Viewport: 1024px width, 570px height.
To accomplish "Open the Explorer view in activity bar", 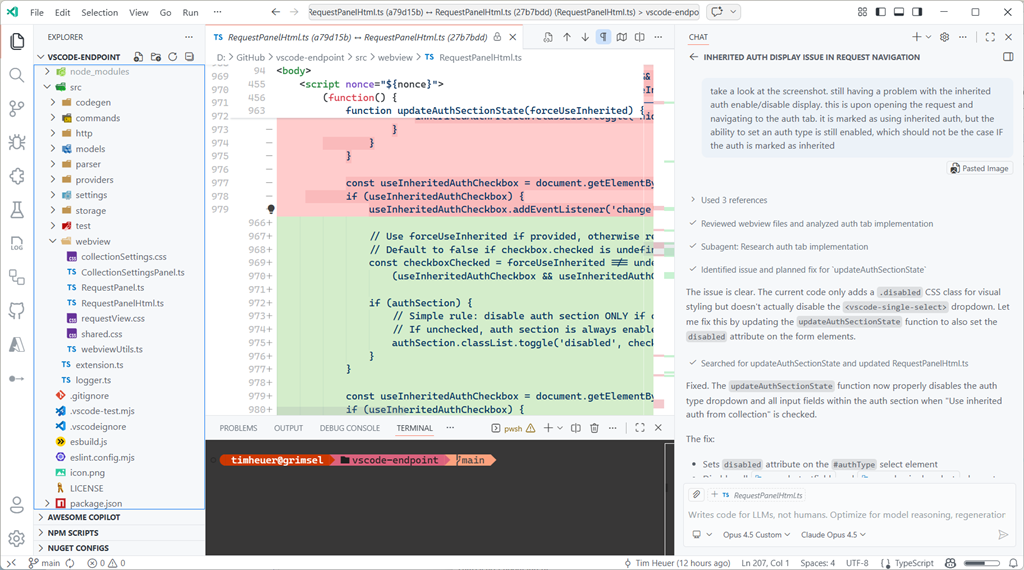I will (x=17, y=41).
